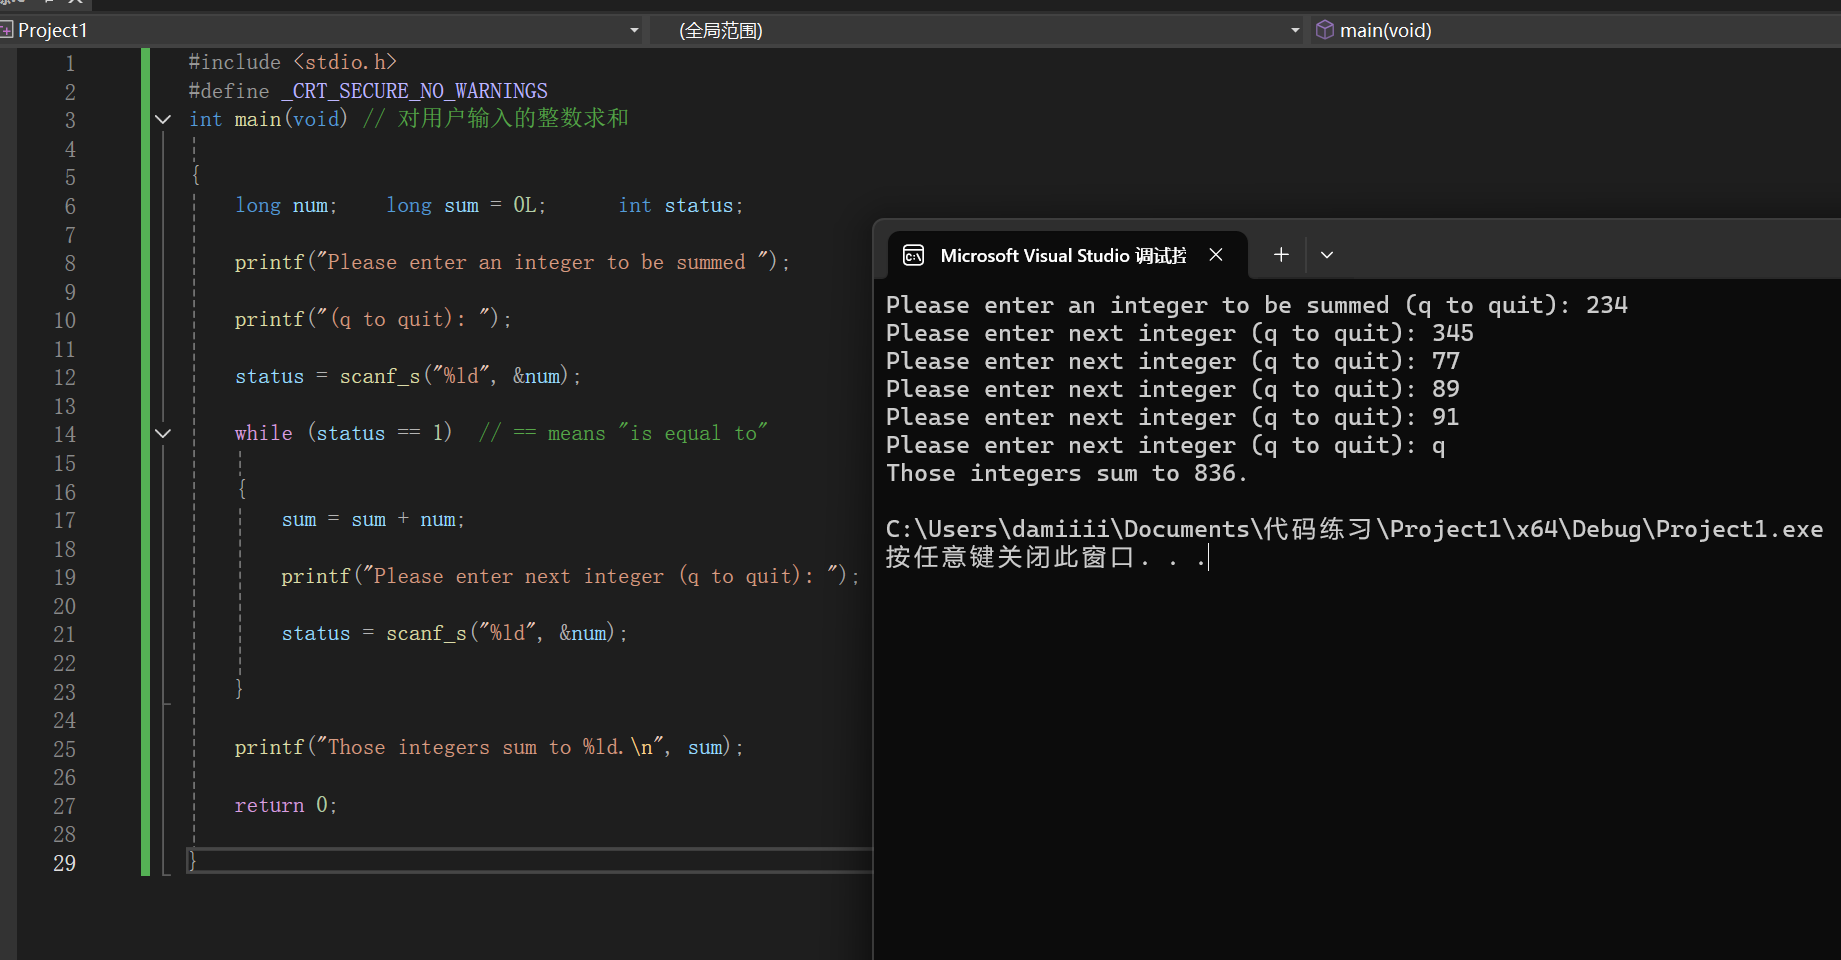The width and height of the screenshot is (1841, 960).
Task: Click the console line ending with 345
Action: point(1180,333)
